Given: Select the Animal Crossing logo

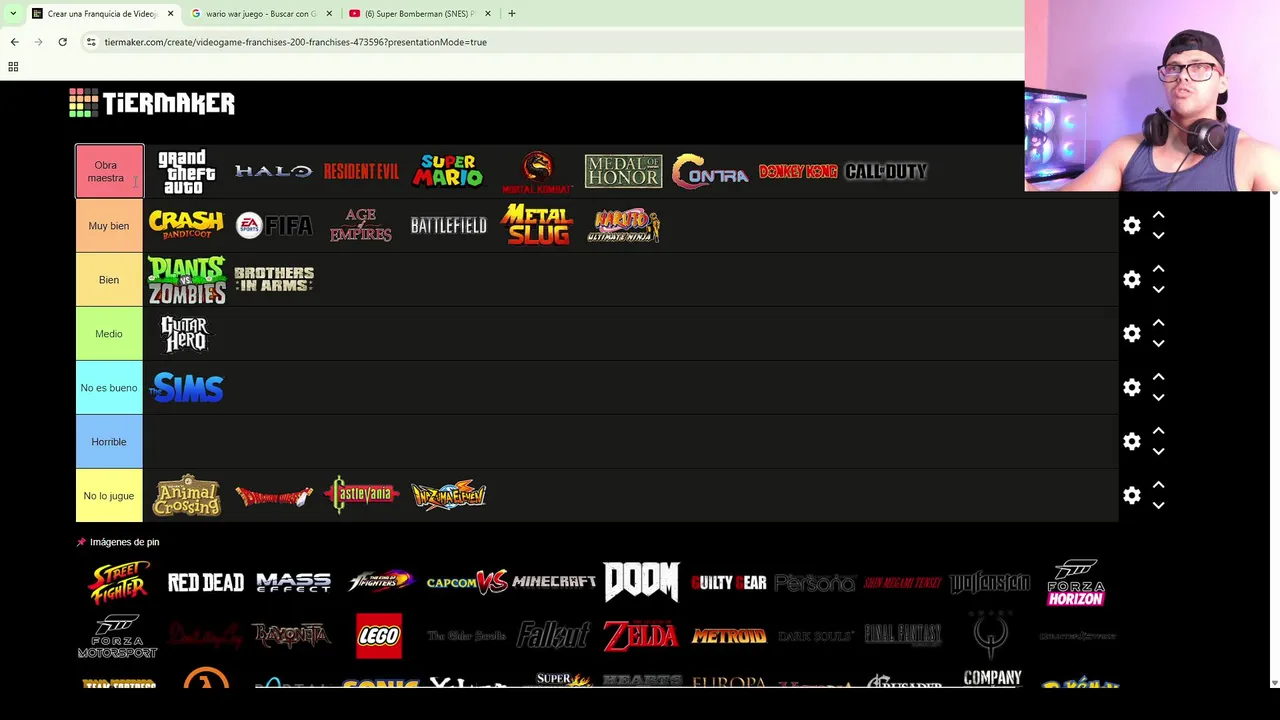Looking at the screenshot, I should (186, 496).
